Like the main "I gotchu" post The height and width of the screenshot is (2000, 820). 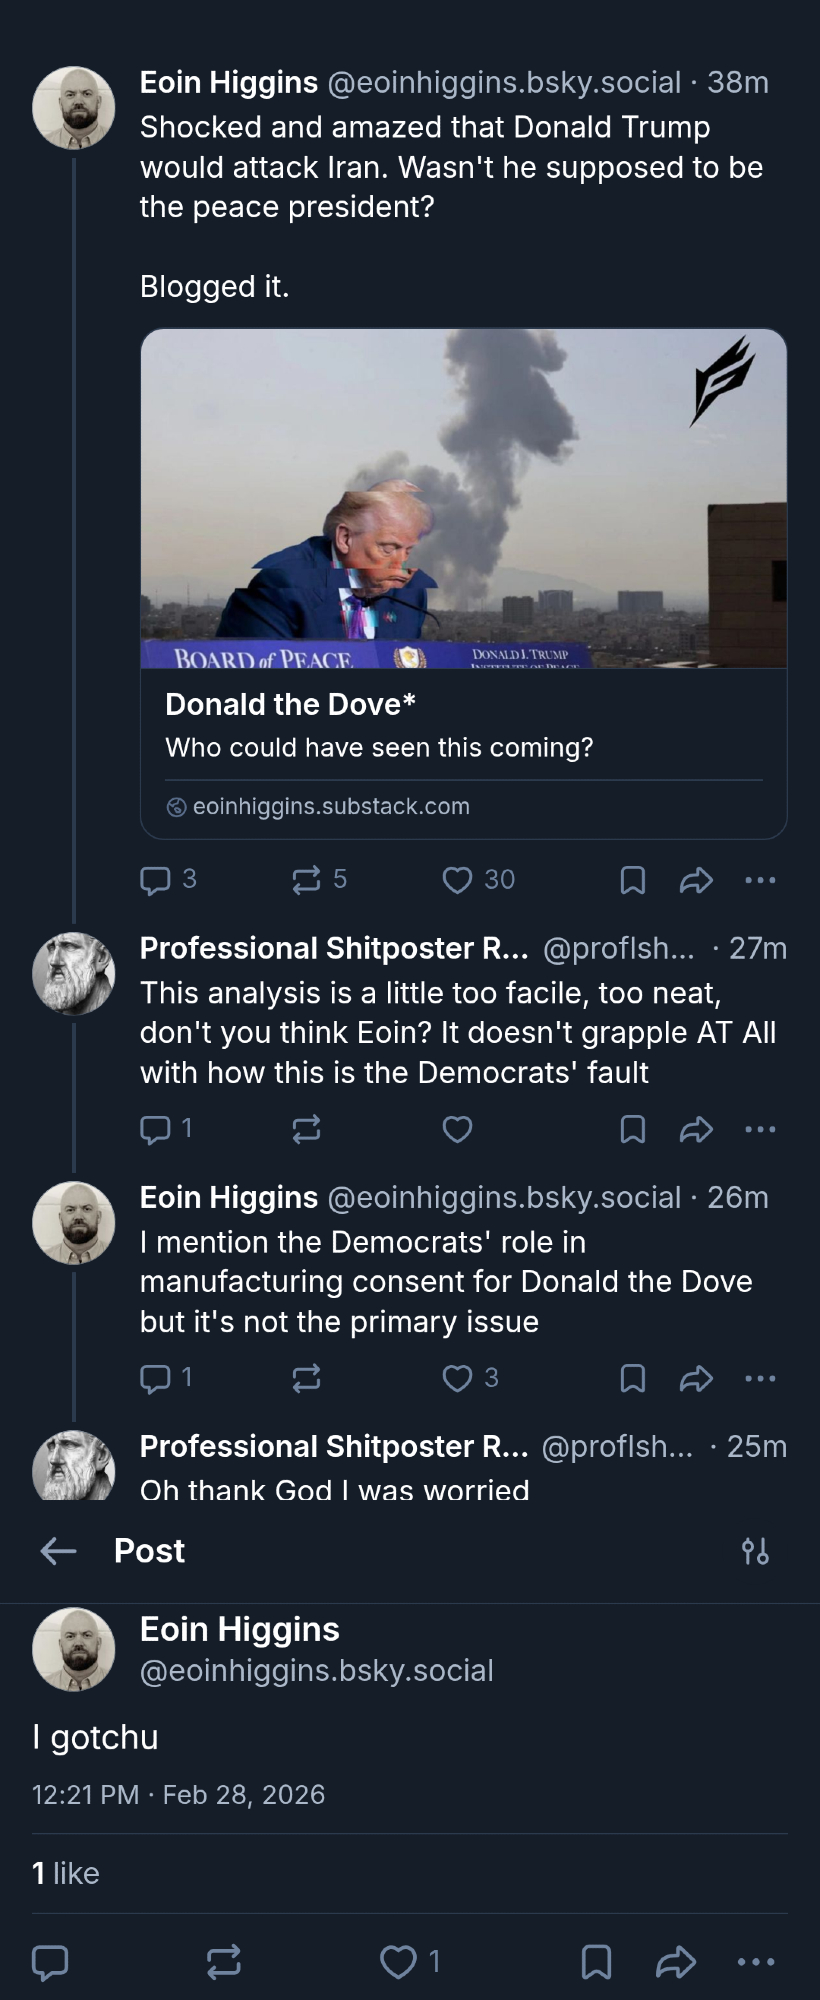coord(399,1961)
